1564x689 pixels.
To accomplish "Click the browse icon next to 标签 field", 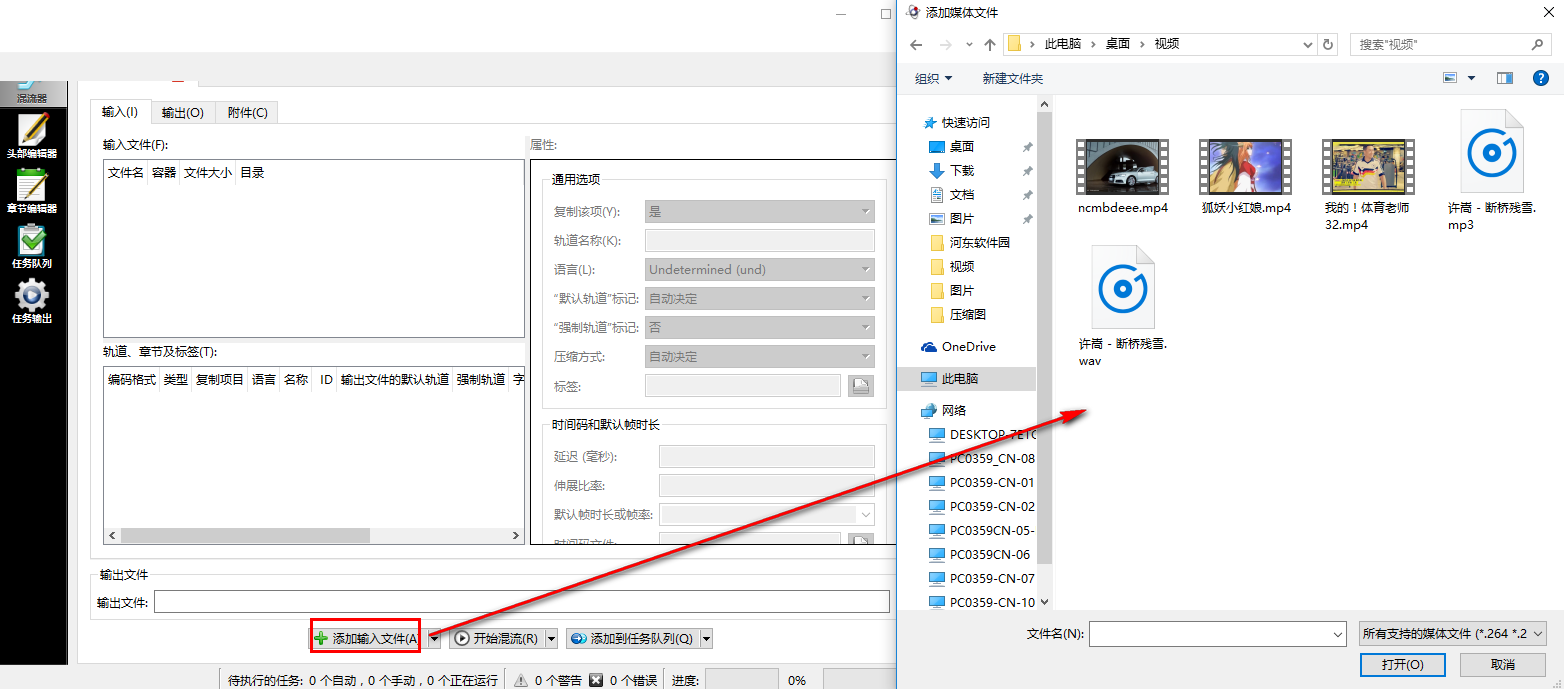I will coord(860,386).
